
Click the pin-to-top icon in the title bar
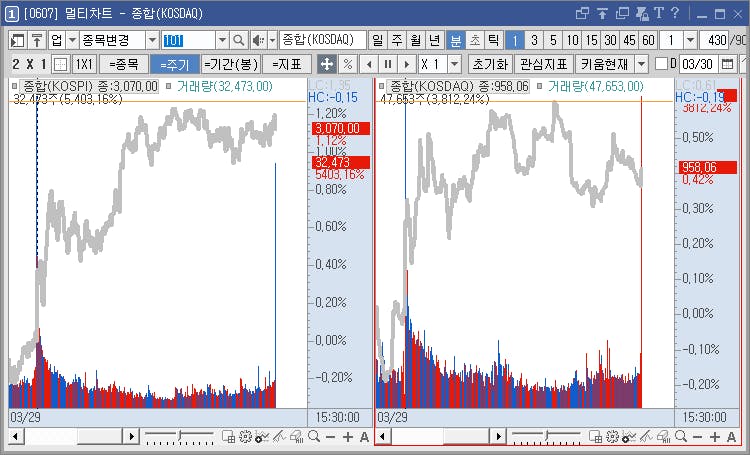click(x=602, y=13)
